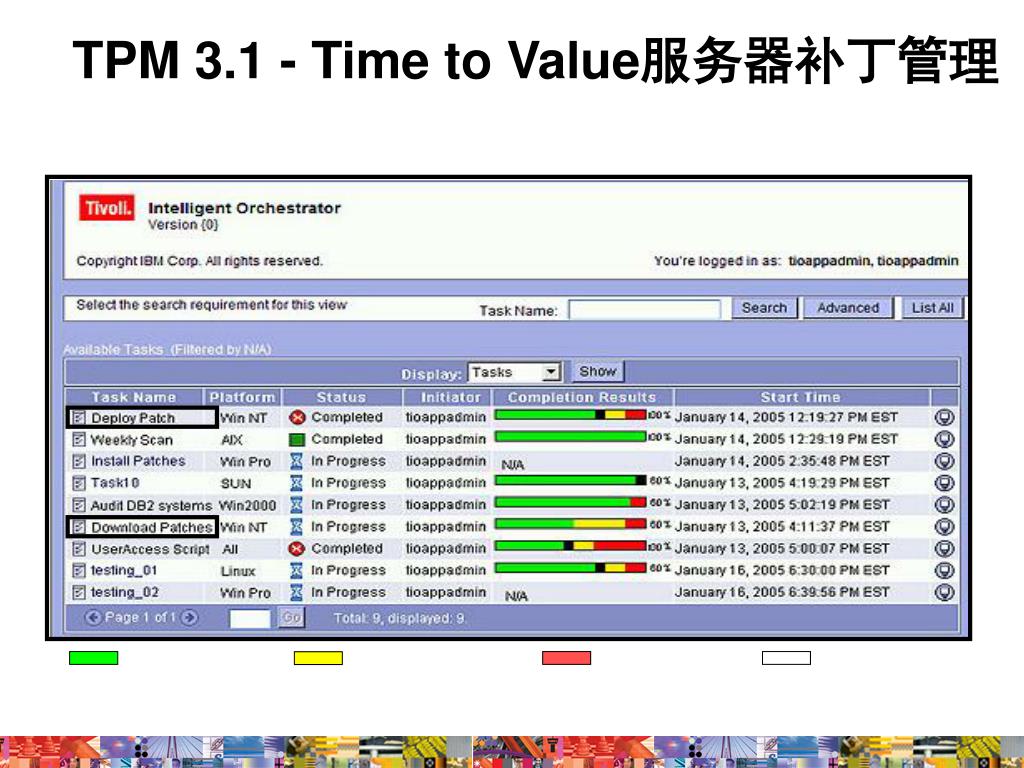The height and width of the screenshot is (768, 1024).
Task: Open the Display Tasks dropdown
Action: pyautogui.click(x=515, y=372)
